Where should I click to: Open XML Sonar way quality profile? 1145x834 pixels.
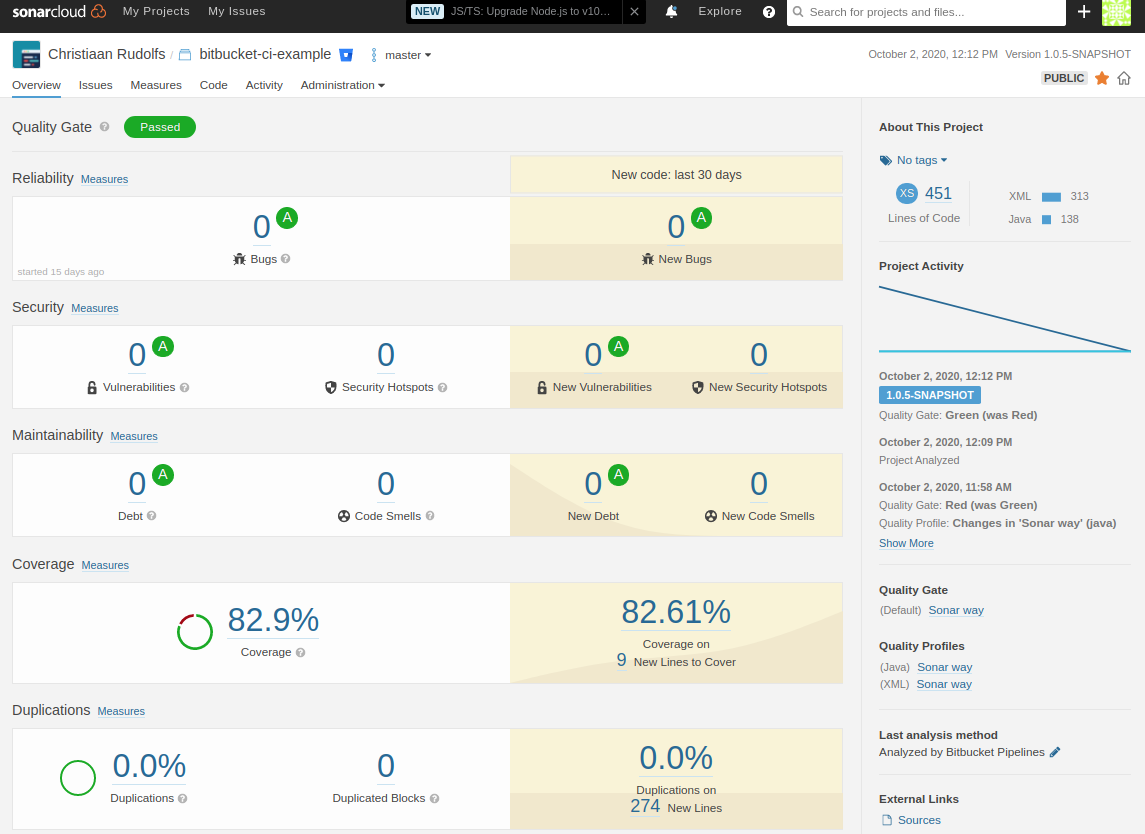944,684
